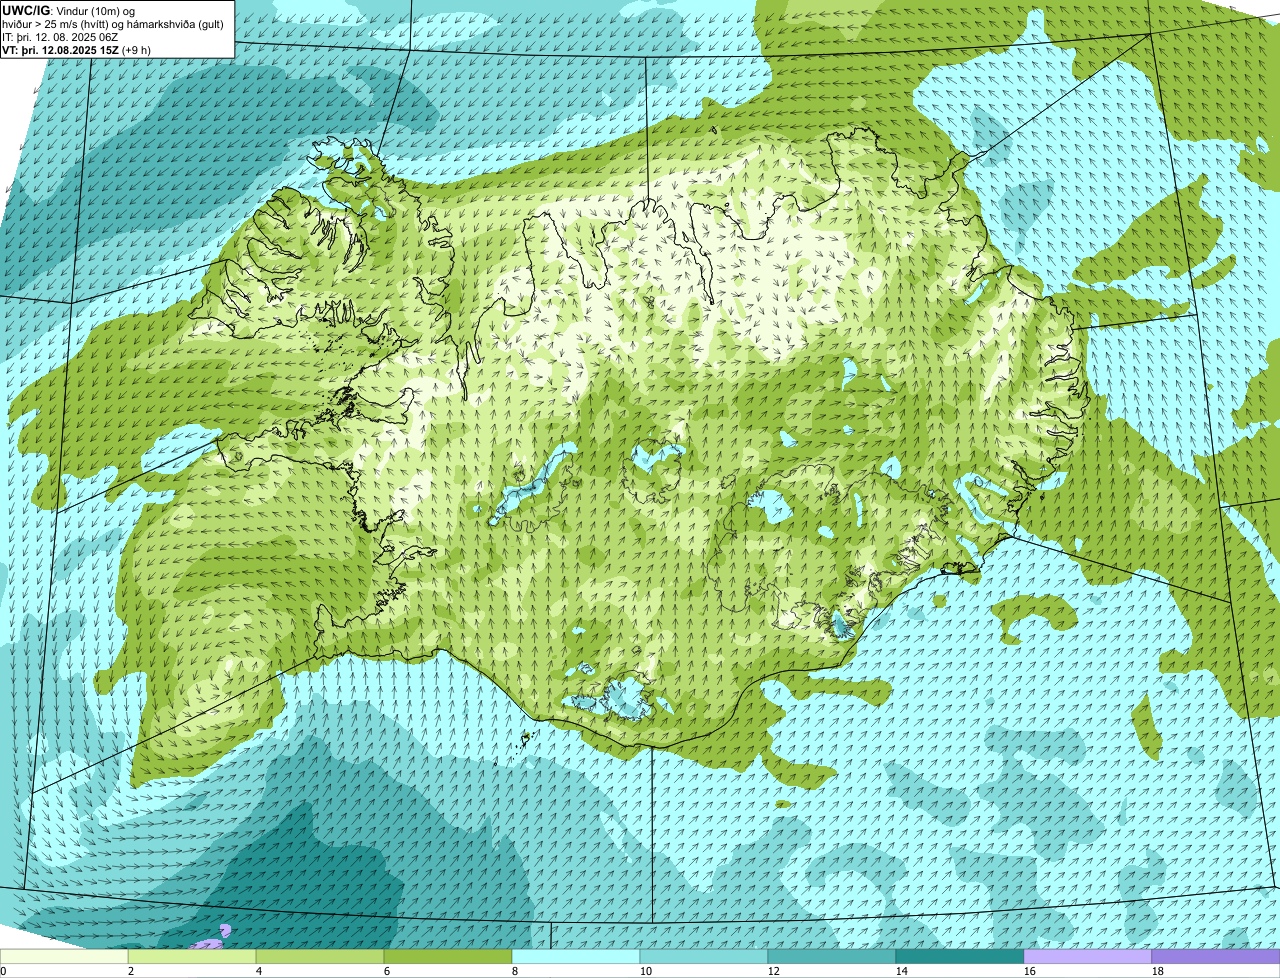This screenshot has width=1280, height=978.
Task: Click the '8' label on the color scale
Action: [x=515, y=971]
